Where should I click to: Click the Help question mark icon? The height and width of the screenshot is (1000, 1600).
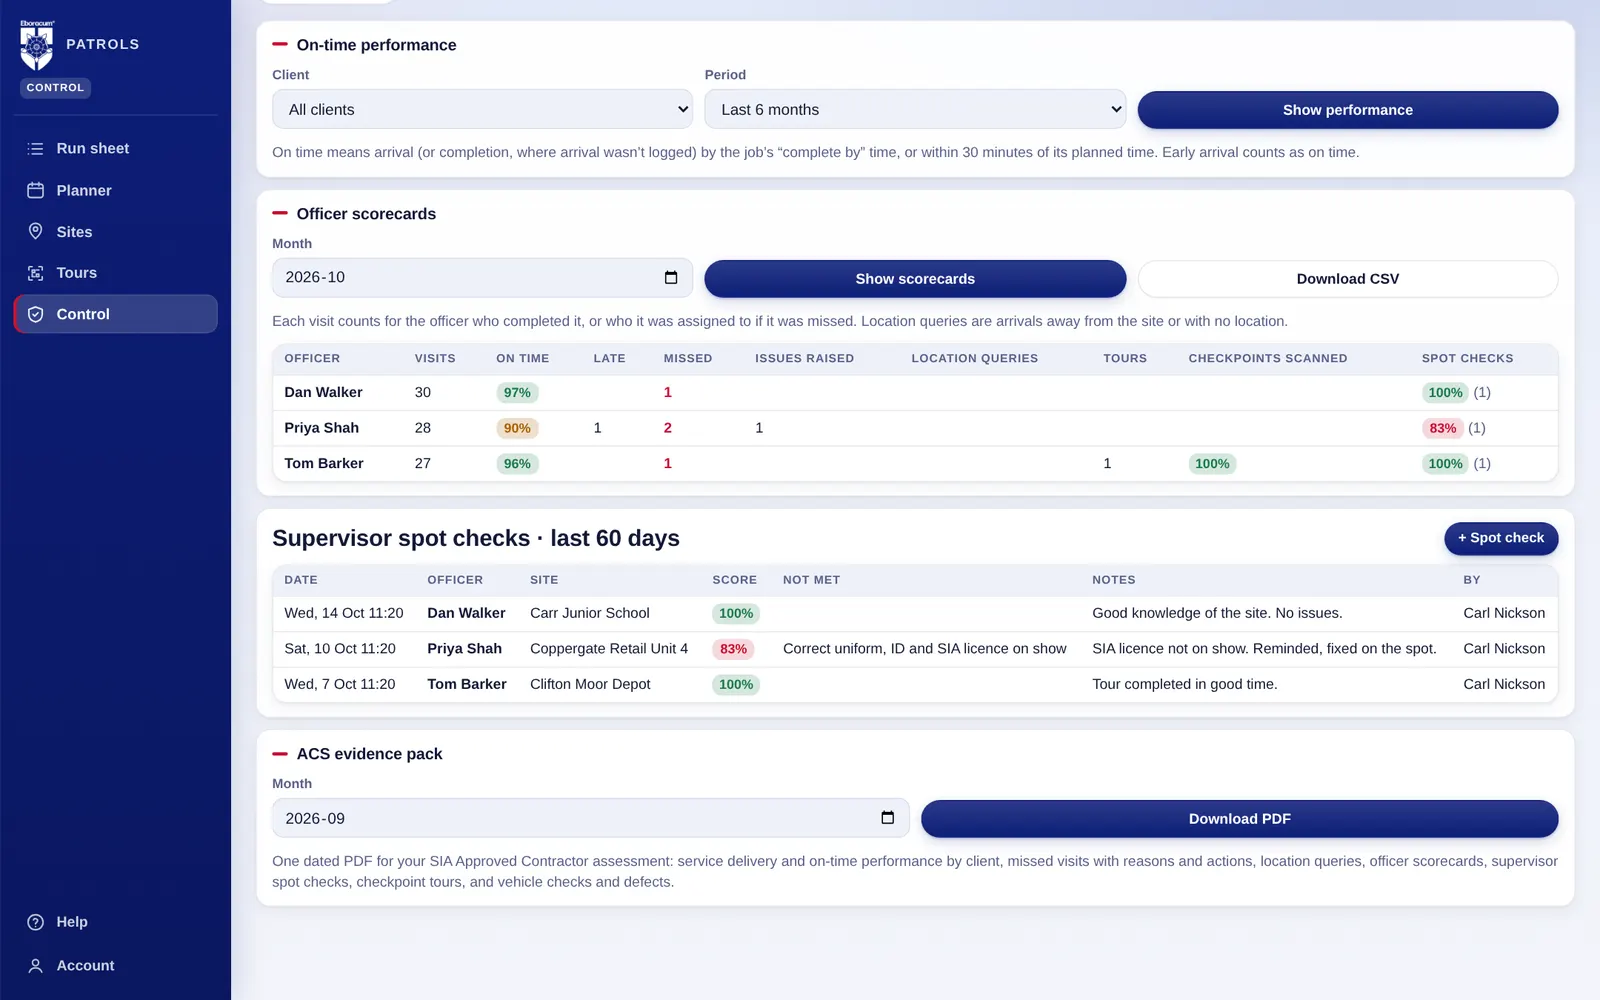35,922
